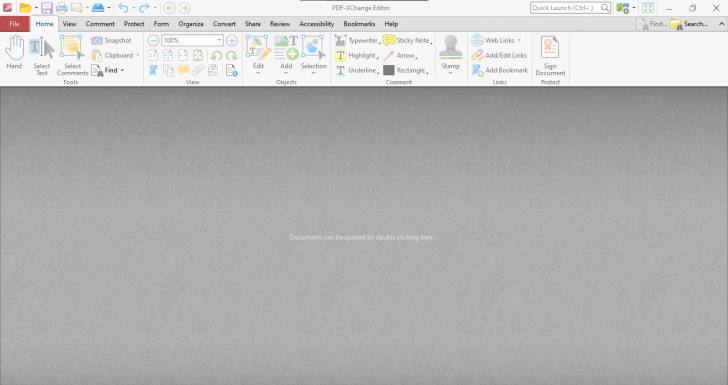
Task: Click the Redo arrow
Action: [144, 8]
